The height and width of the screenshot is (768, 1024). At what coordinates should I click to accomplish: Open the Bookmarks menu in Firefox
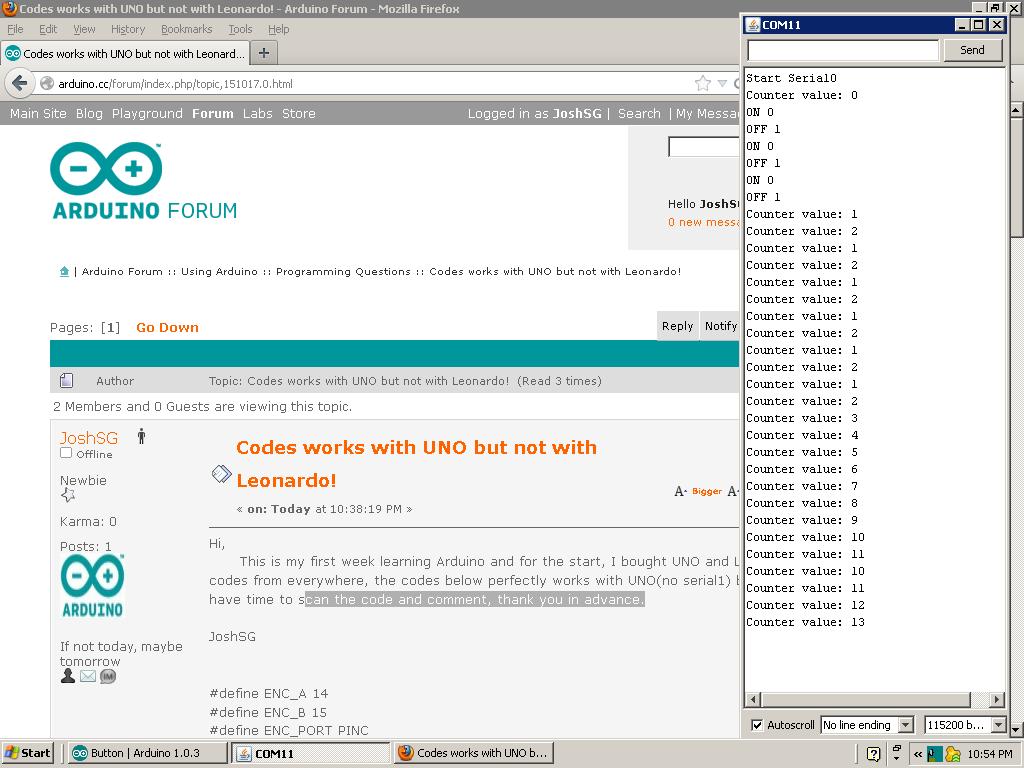(x=187, y=29)
